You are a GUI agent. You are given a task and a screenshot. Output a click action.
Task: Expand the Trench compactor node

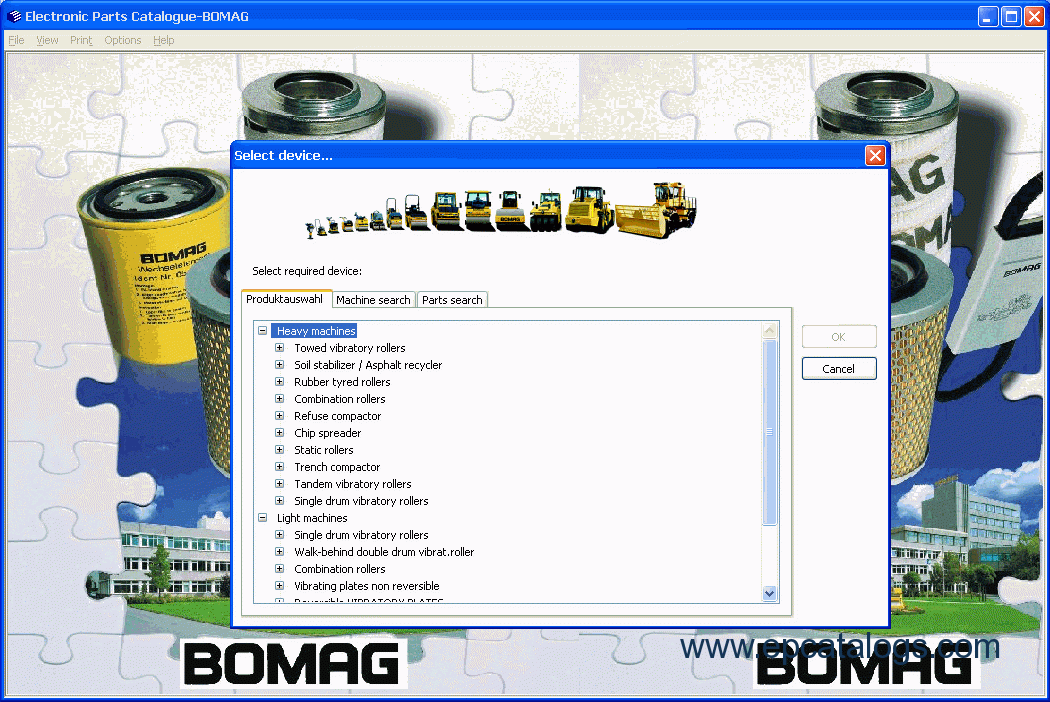coord(280,467)
